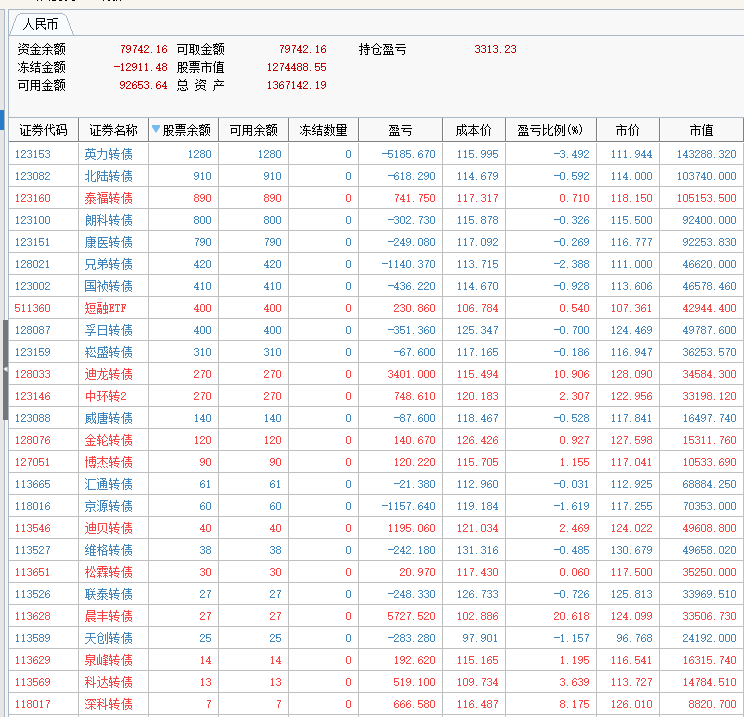744x717 pixels.
Task: Click the 可用余额 column header
Action: 252,130
